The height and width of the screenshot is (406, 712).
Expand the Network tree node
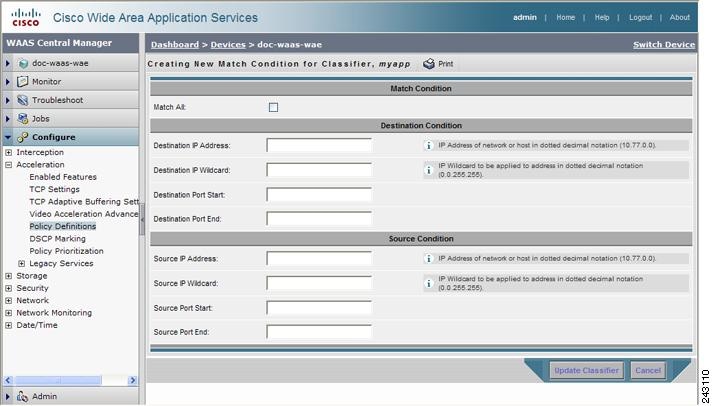coord(9,300)
